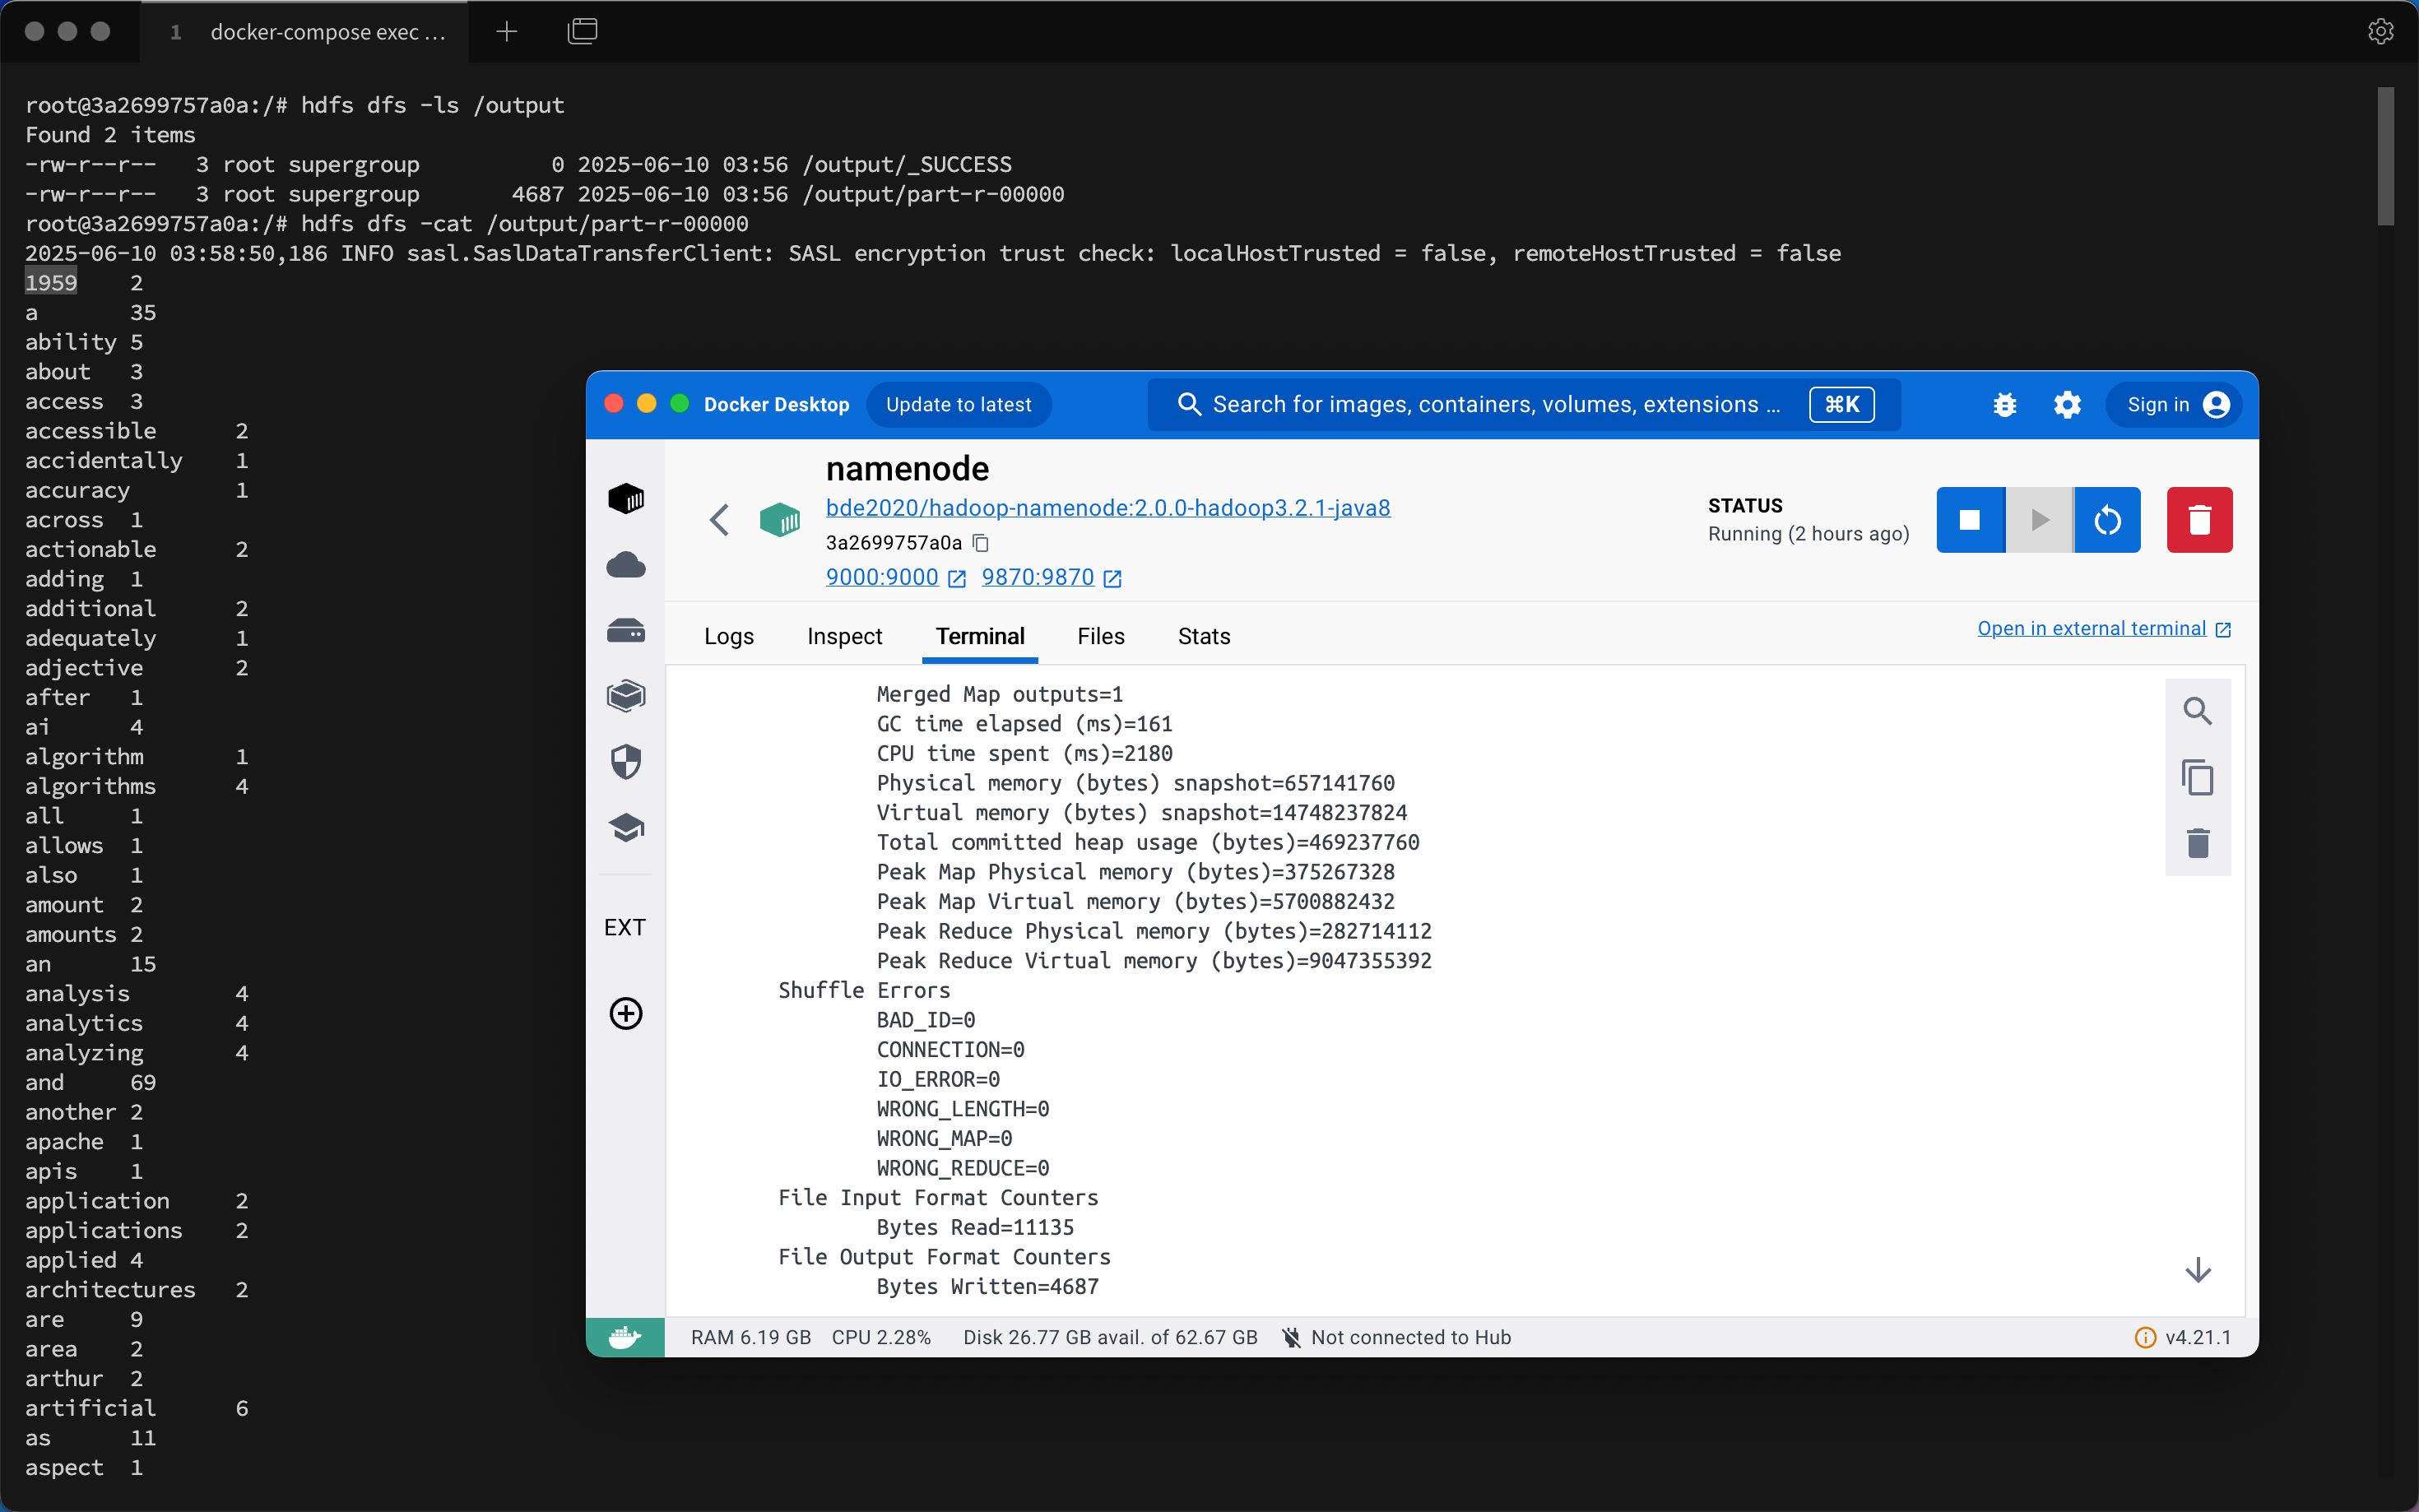The height and width of the screenshot is (1512, 2419).
Task: Open Learning center graduation cap icon
Action: (x=626, y=828)
